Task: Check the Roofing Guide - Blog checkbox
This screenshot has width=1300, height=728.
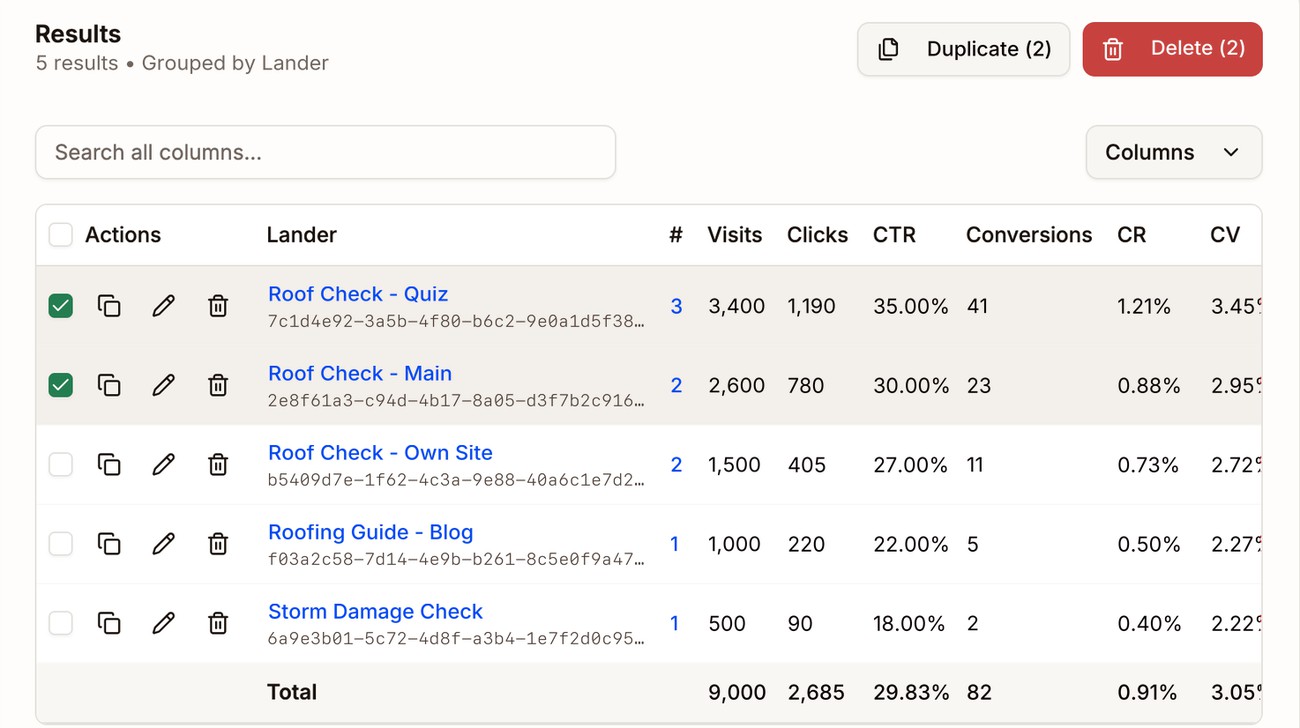Action: 61,544
